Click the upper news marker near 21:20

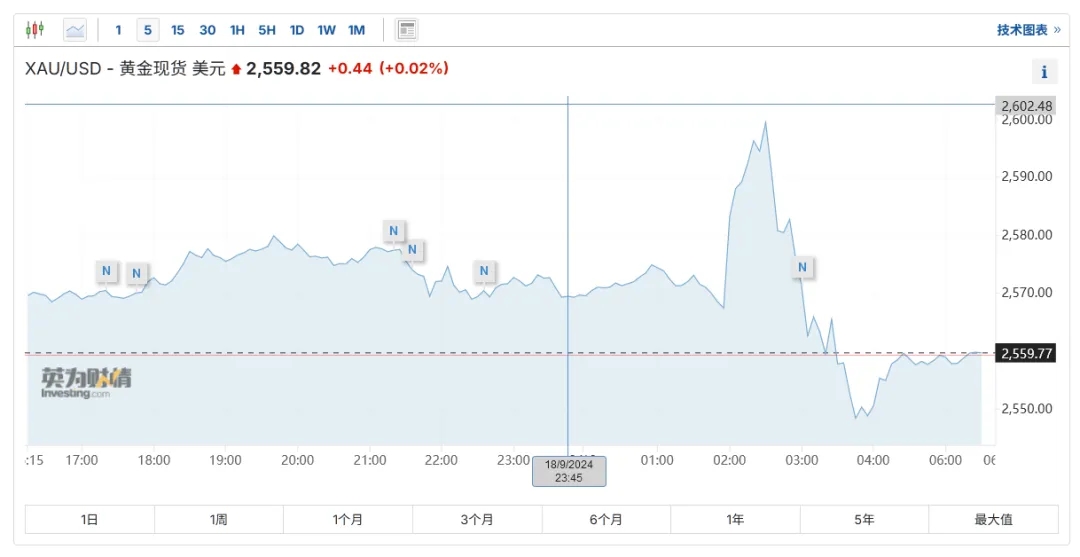tap(393, 231)
